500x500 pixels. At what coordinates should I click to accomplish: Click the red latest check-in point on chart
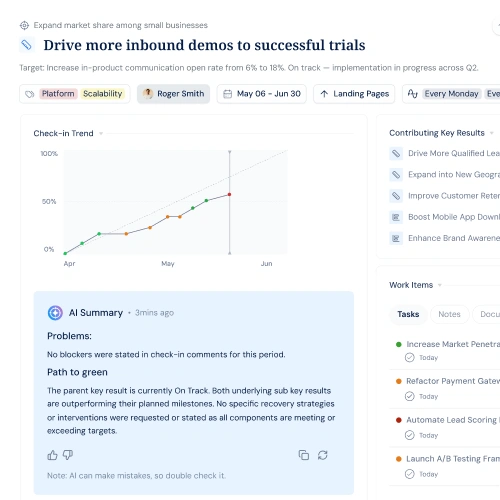tap(229, 194)
